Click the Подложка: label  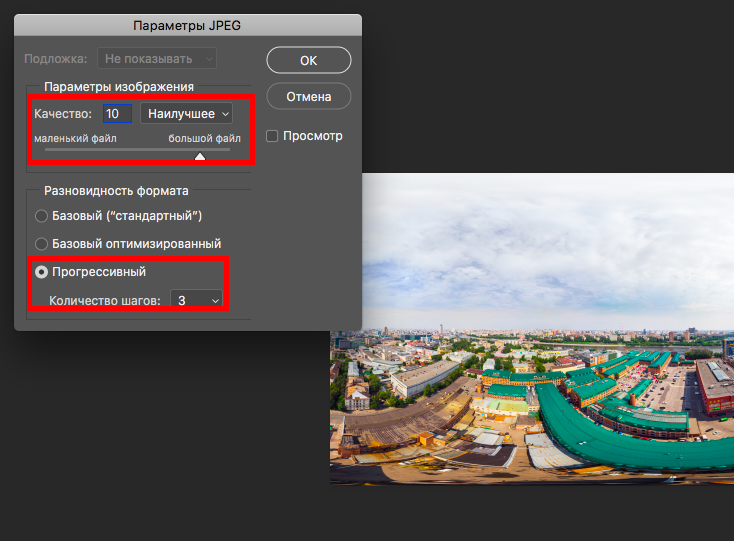pyautogui.click(x=56, y=59)
